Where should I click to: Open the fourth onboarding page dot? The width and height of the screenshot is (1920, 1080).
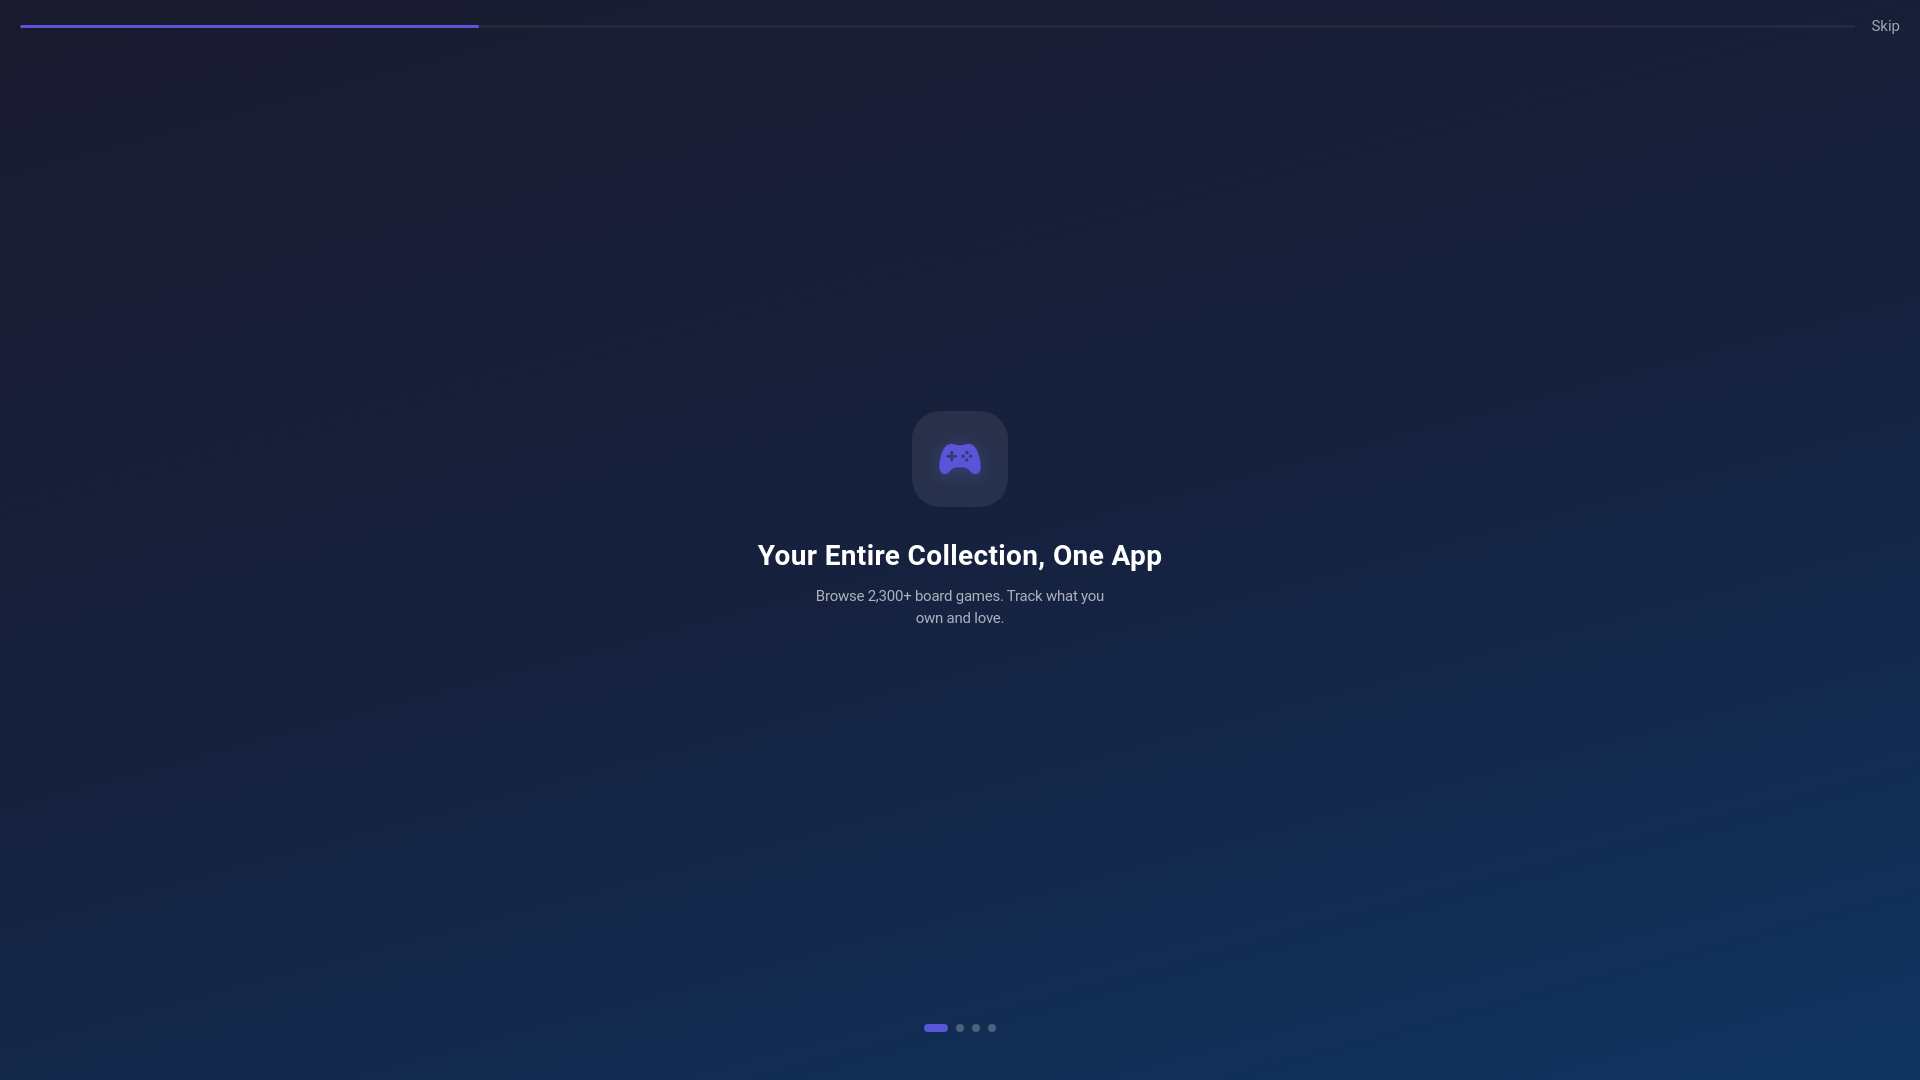tap(992, 1028)
